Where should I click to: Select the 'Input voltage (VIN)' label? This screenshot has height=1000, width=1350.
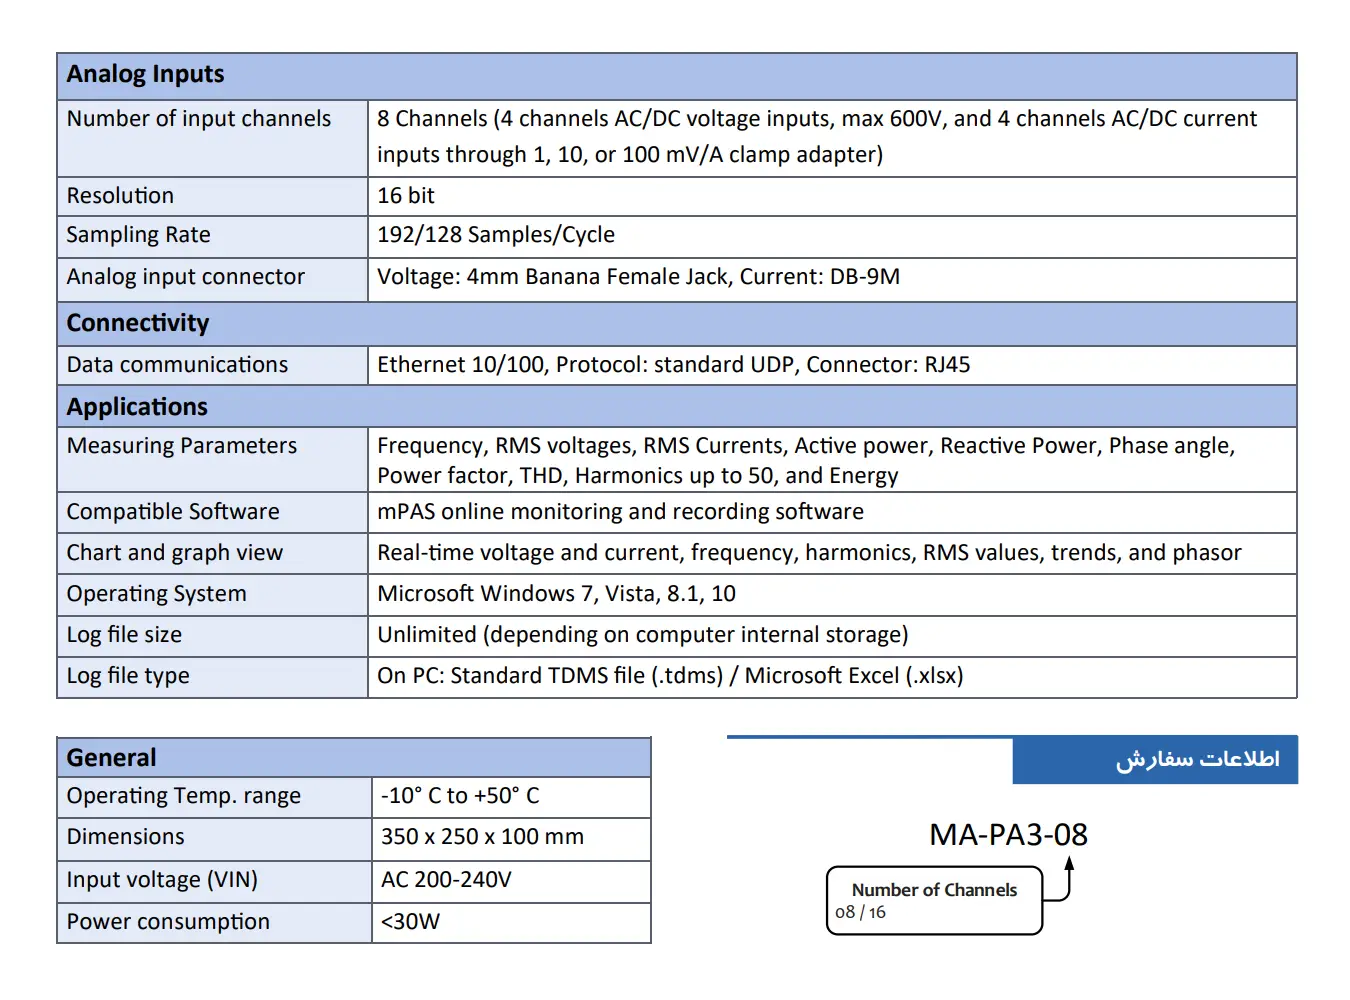(162, 880)
